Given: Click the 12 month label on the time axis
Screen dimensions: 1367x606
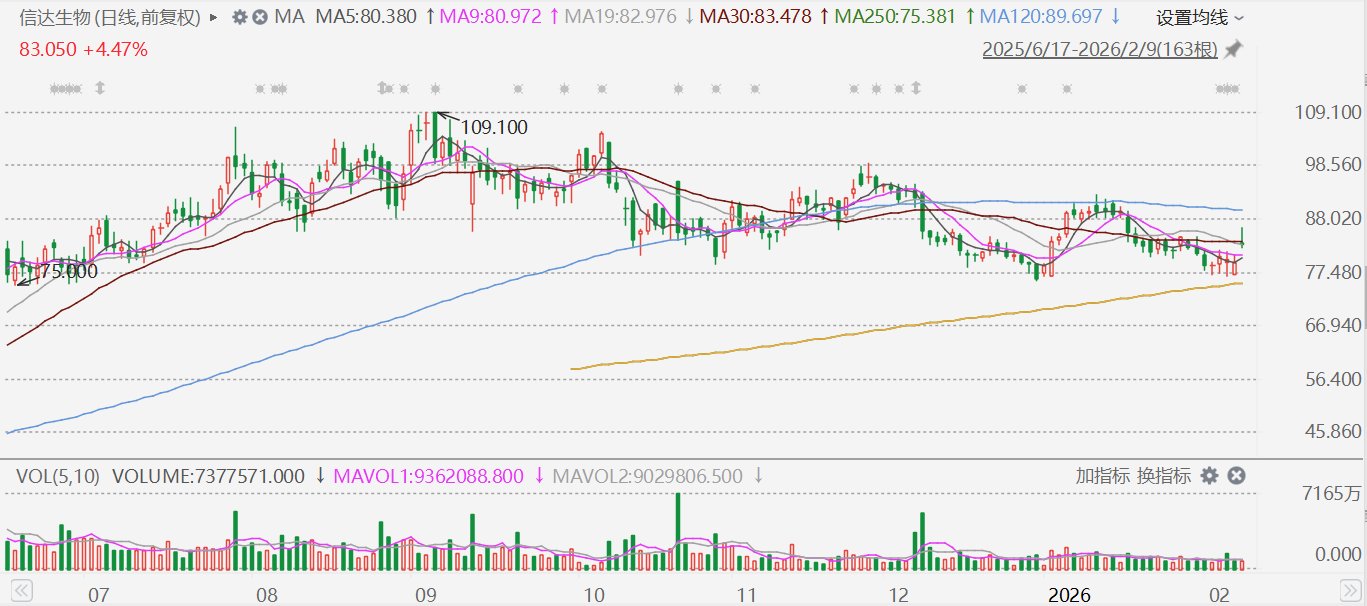Looking at the screenshot, I should [901, 597].
